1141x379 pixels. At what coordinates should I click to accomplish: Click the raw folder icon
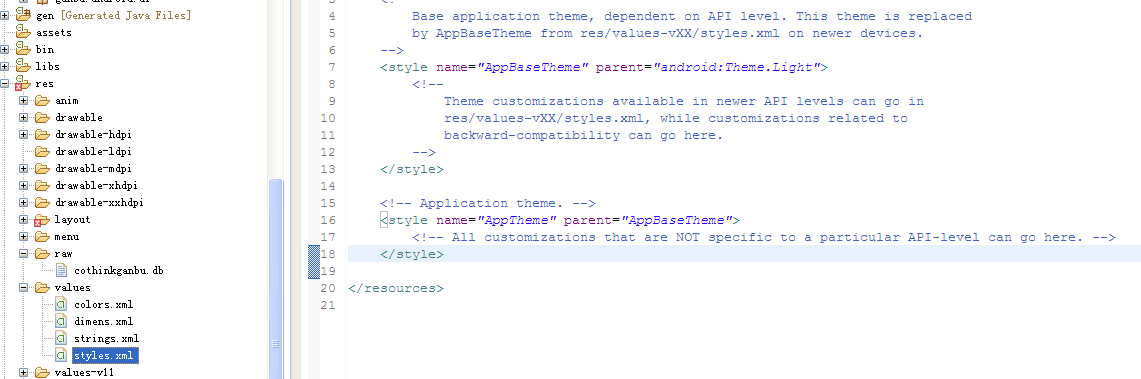pyautogui.click(x=42, y=253)
